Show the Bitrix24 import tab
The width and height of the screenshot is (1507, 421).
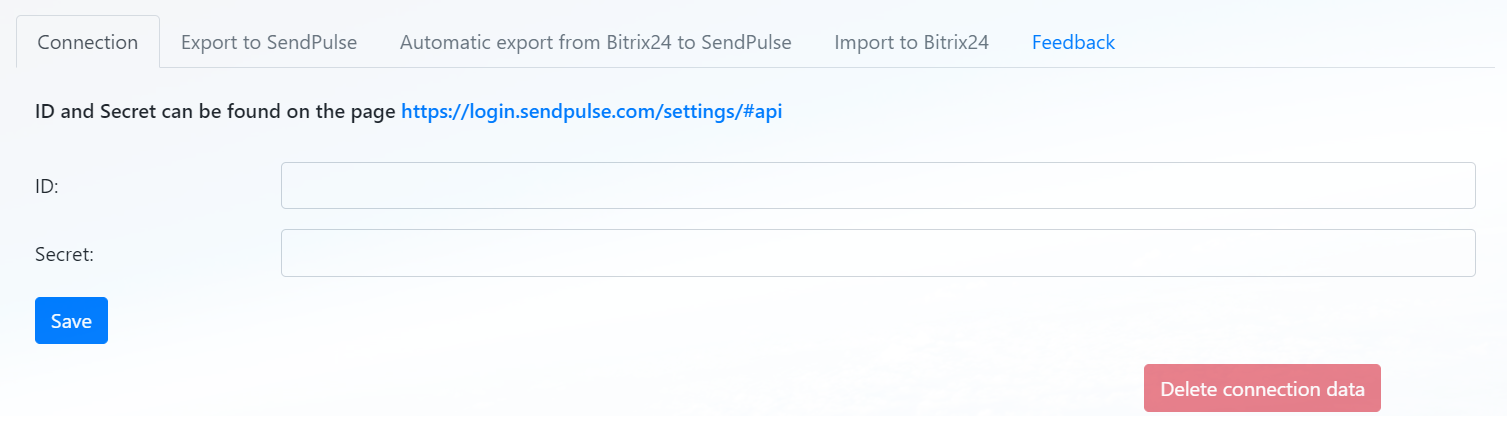911,42
